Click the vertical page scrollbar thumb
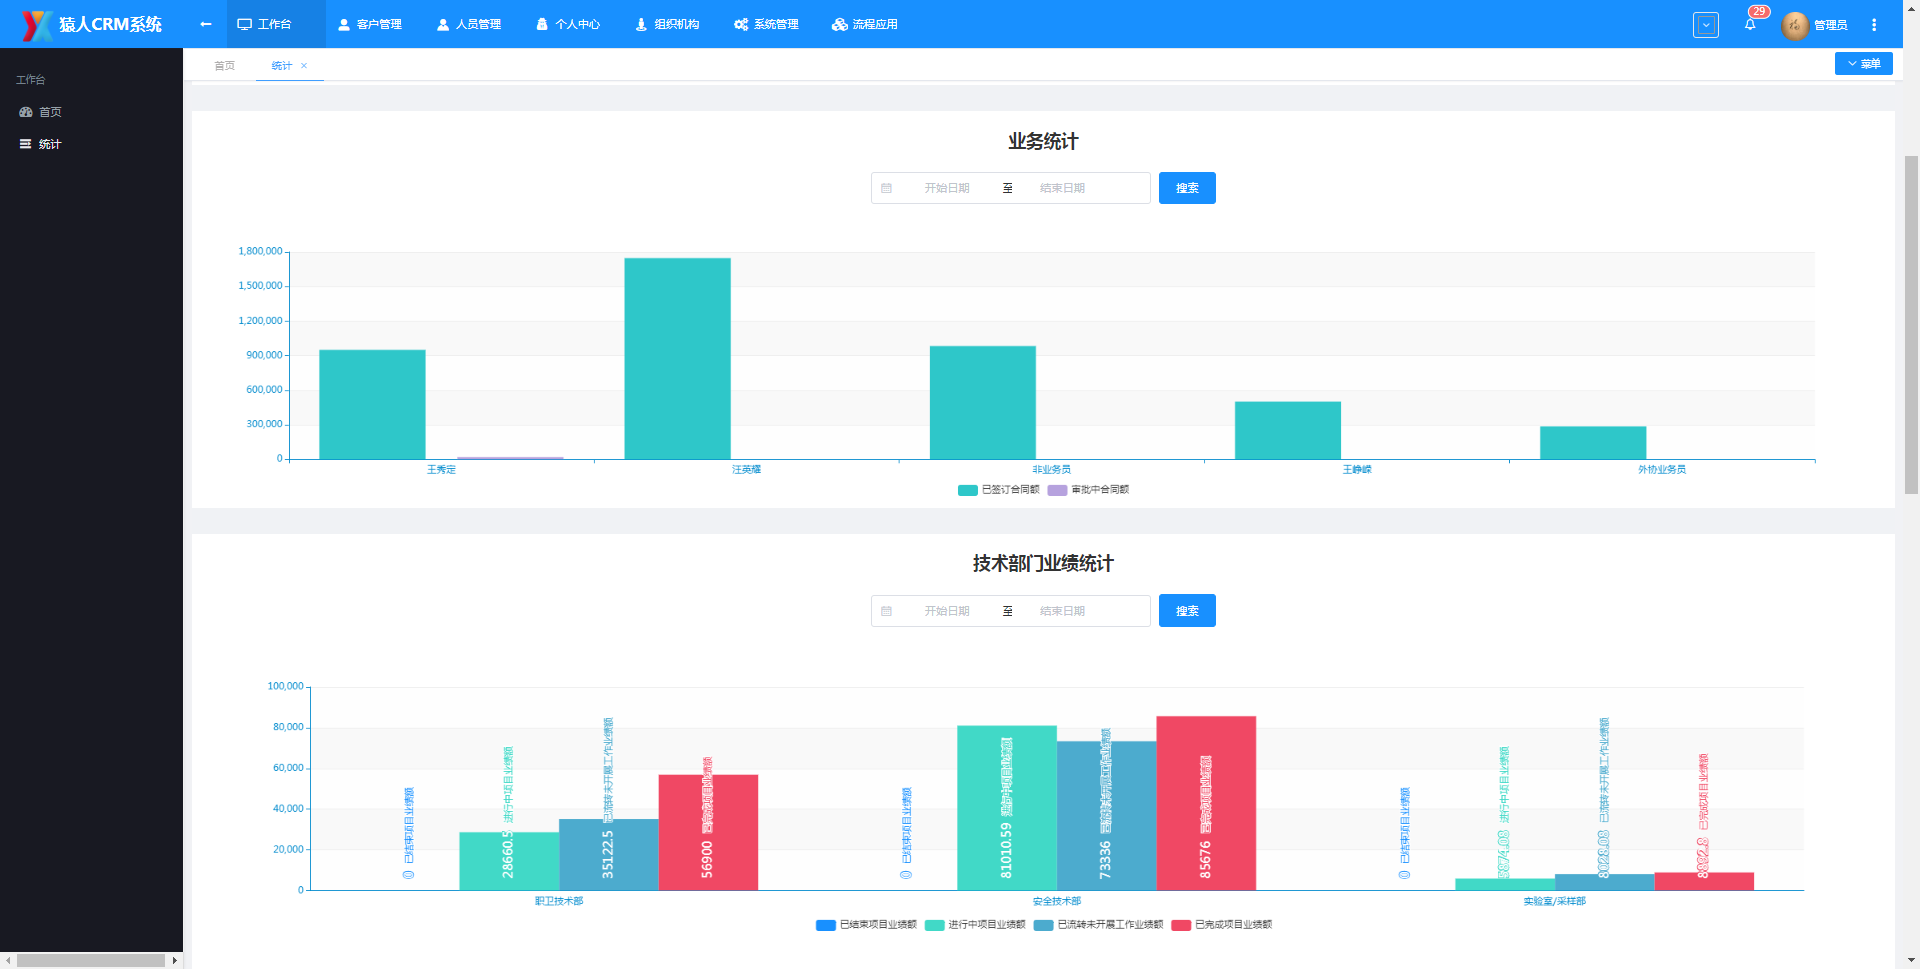The image size is (1920, 969). 1911,325
